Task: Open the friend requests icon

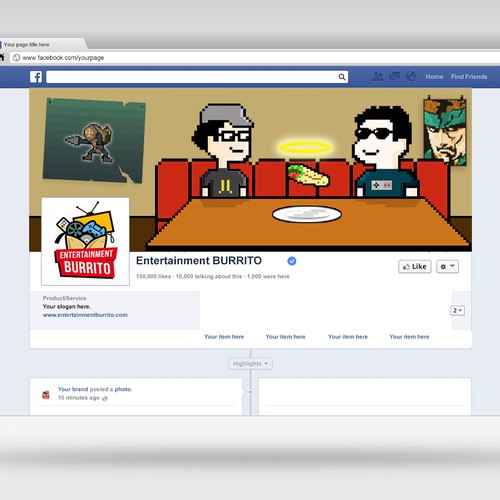Action: point(378,77)
